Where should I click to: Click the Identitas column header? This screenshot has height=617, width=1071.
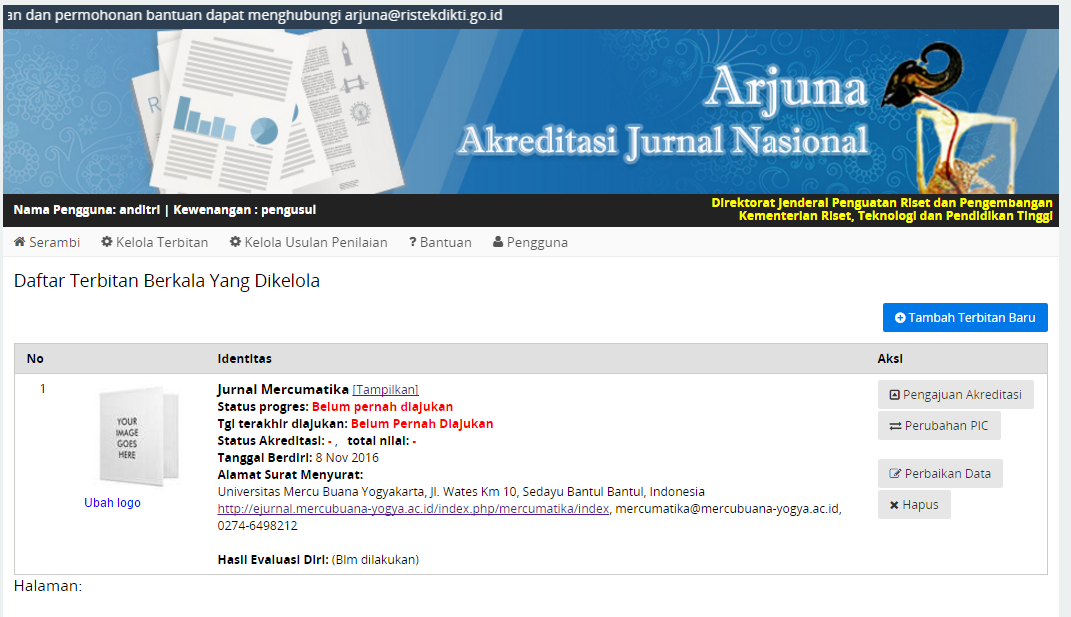[244, 359]
